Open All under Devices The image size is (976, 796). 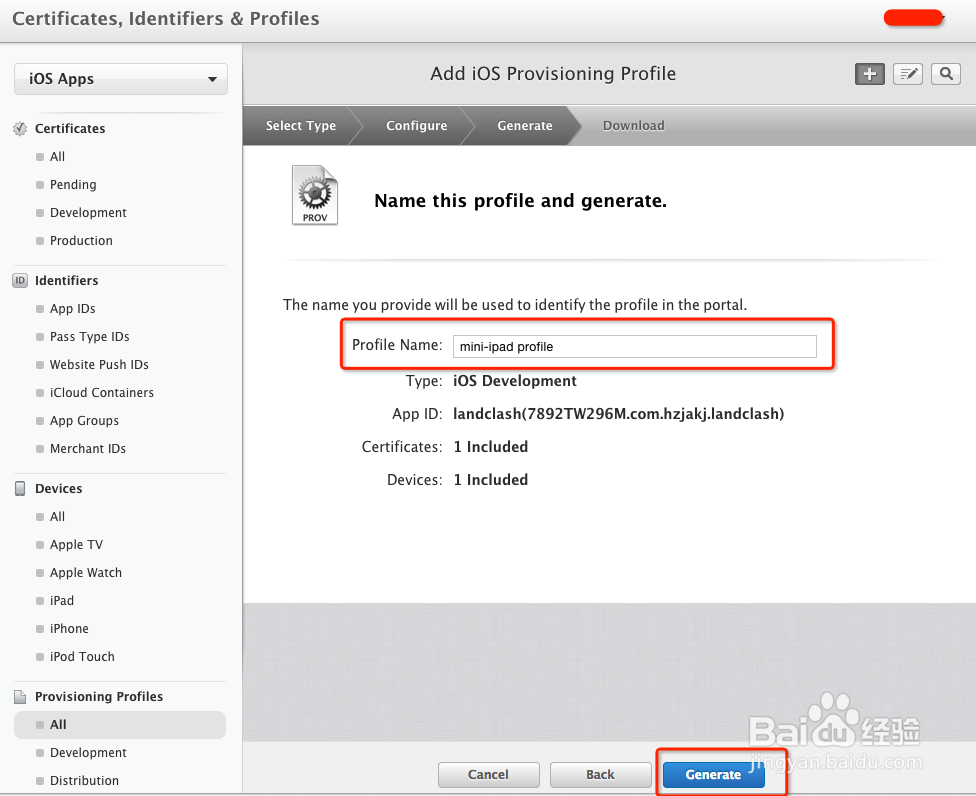click(57, 517)
